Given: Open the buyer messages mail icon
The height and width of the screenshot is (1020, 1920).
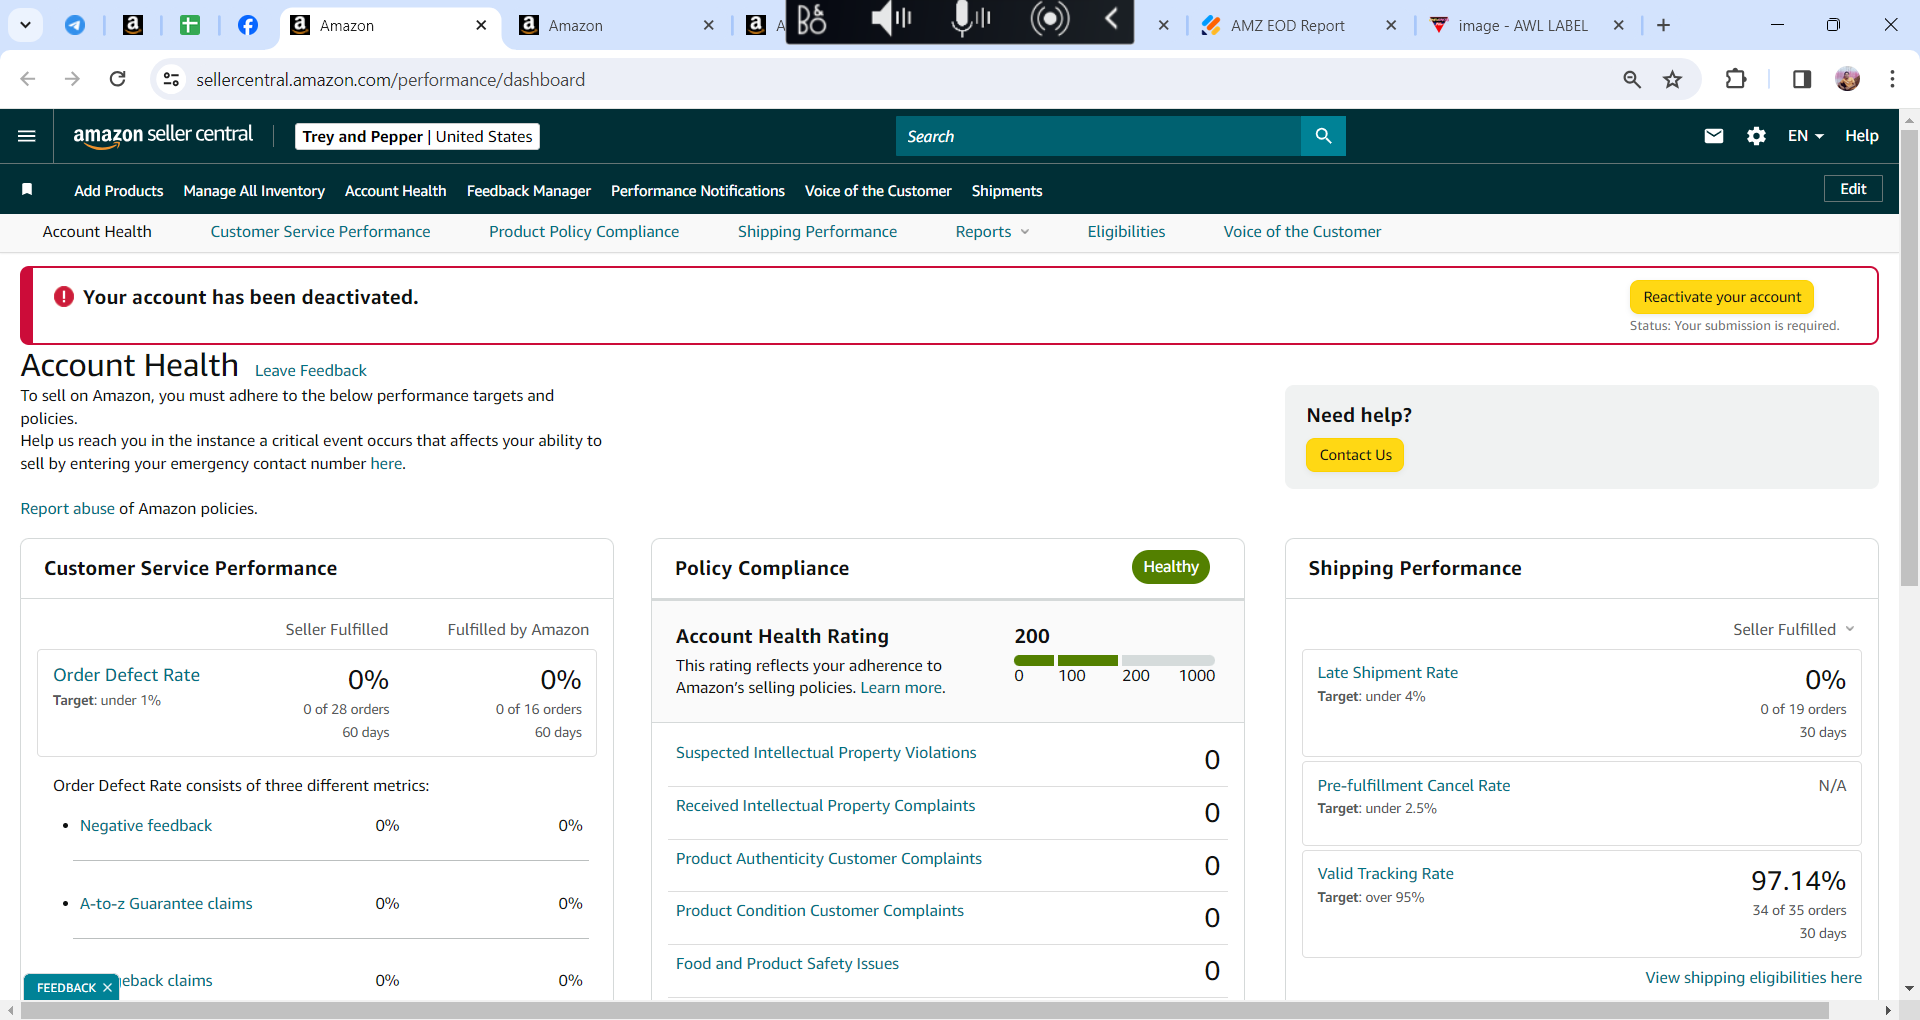Looking at the screenshot, I should tap(1714, 136).
